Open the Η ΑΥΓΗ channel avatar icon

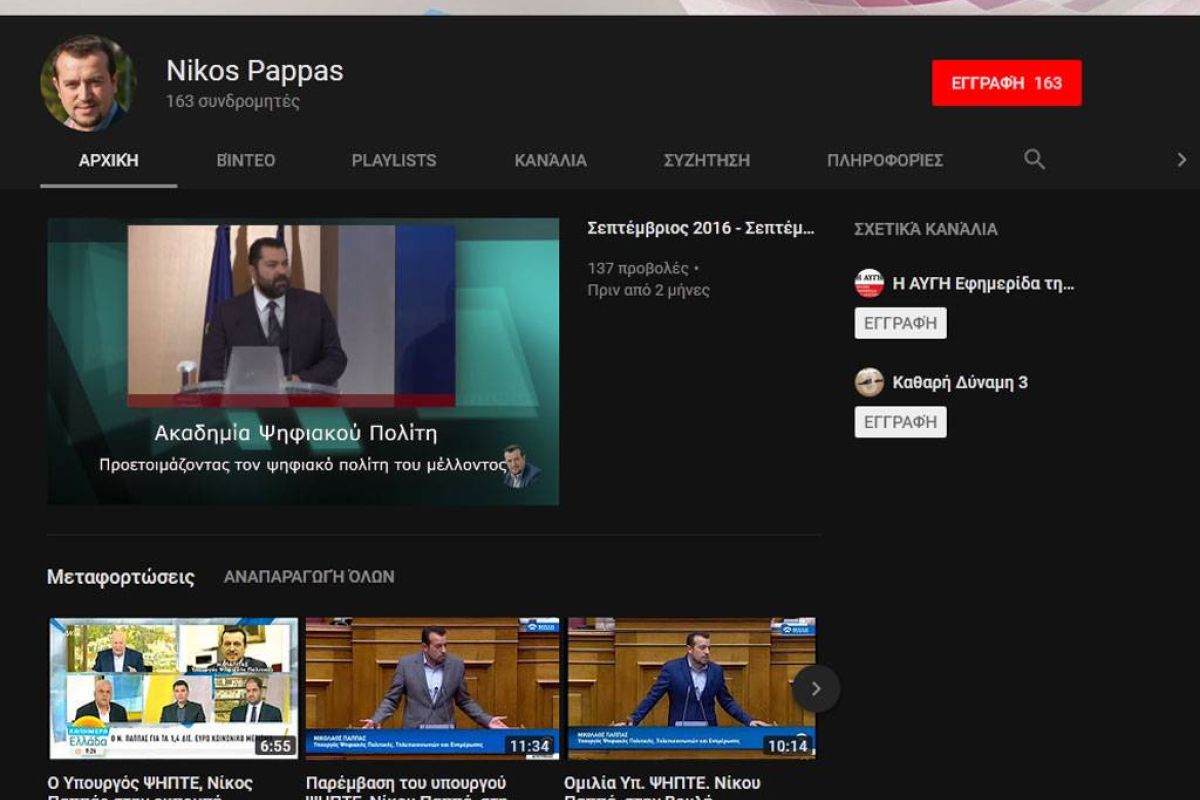[869, 283]
